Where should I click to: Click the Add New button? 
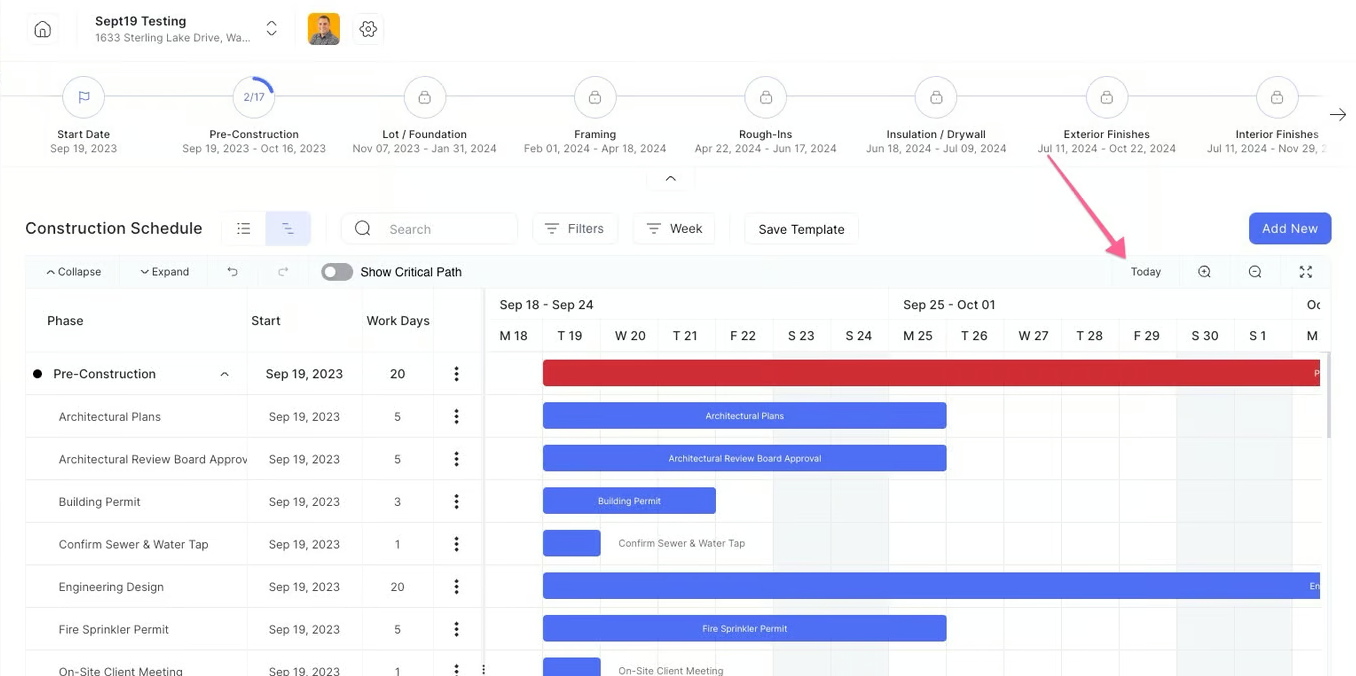click(x=1290, y=228)
